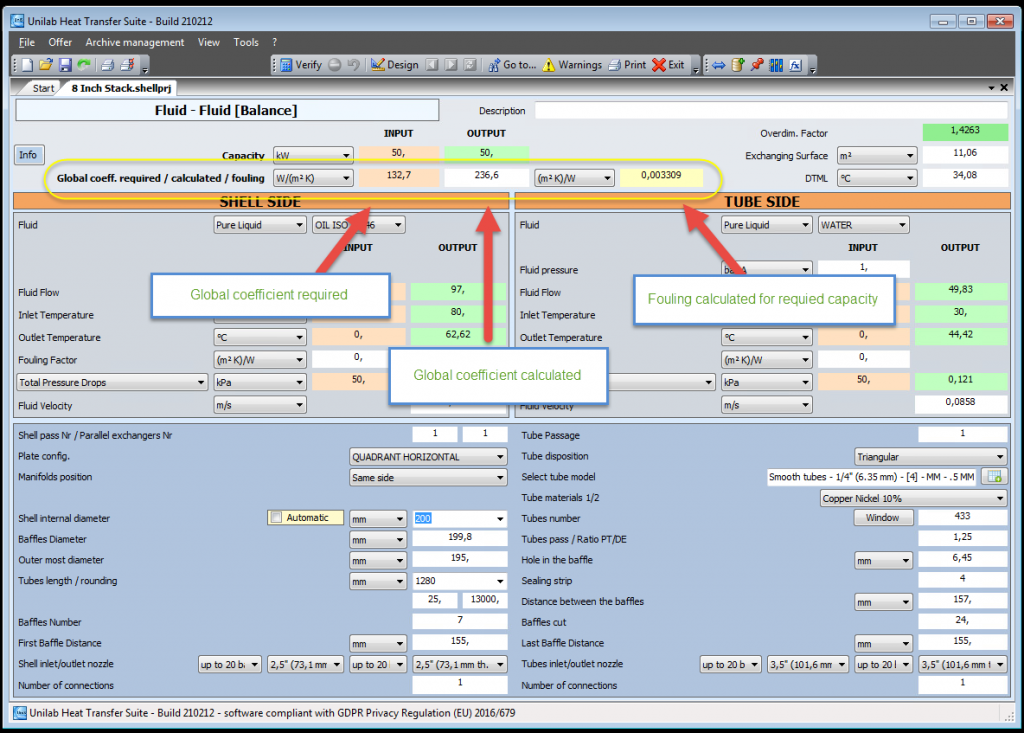
Task: Enable Automatic shell internal diameter checkbox
Action: tap(276, 518)
